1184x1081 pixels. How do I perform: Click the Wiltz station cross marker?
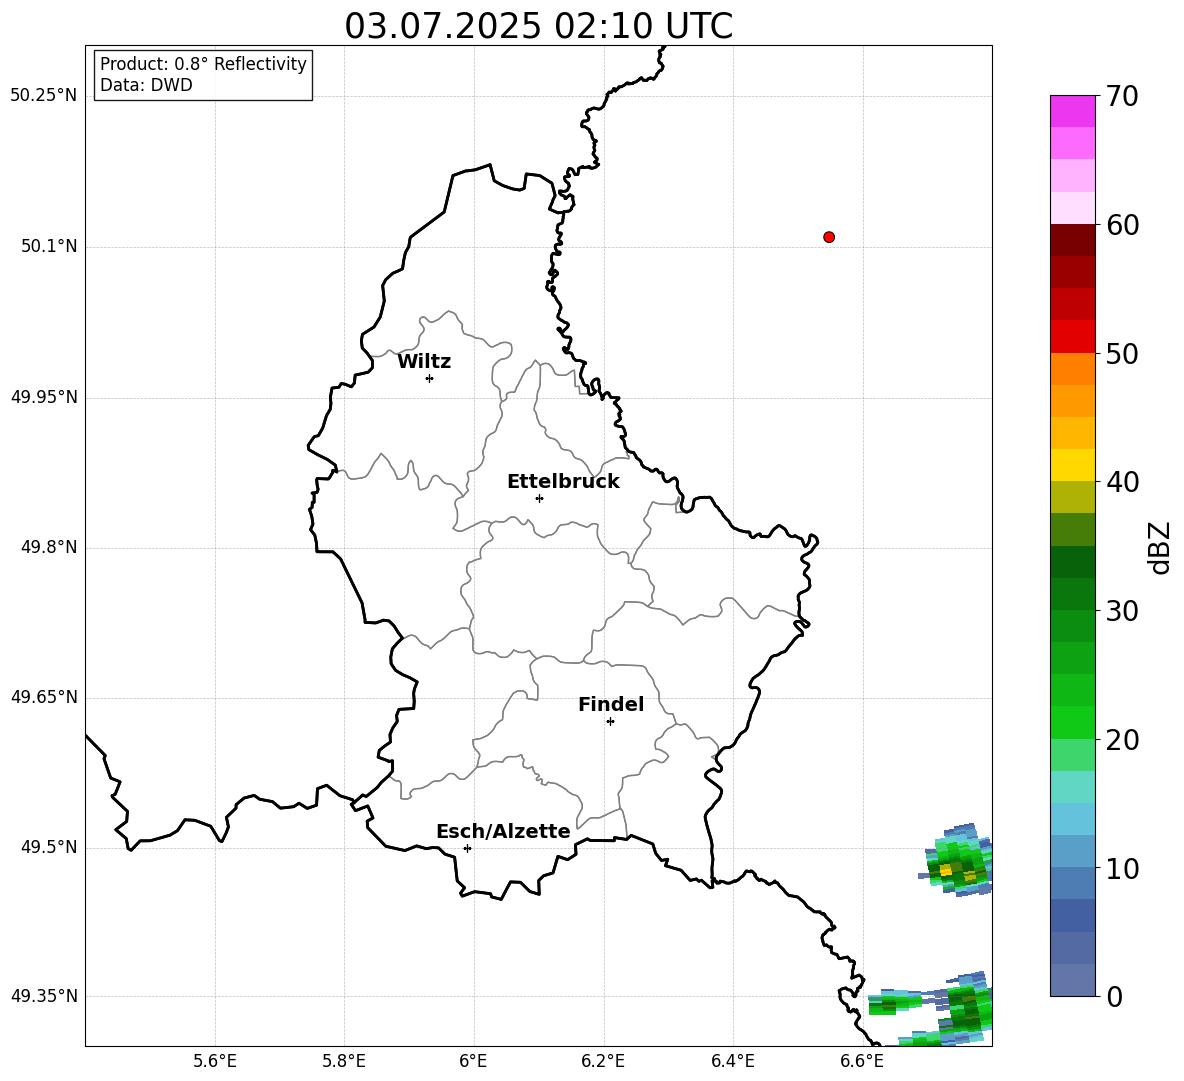pyautogui.click(x=430, y=378)
